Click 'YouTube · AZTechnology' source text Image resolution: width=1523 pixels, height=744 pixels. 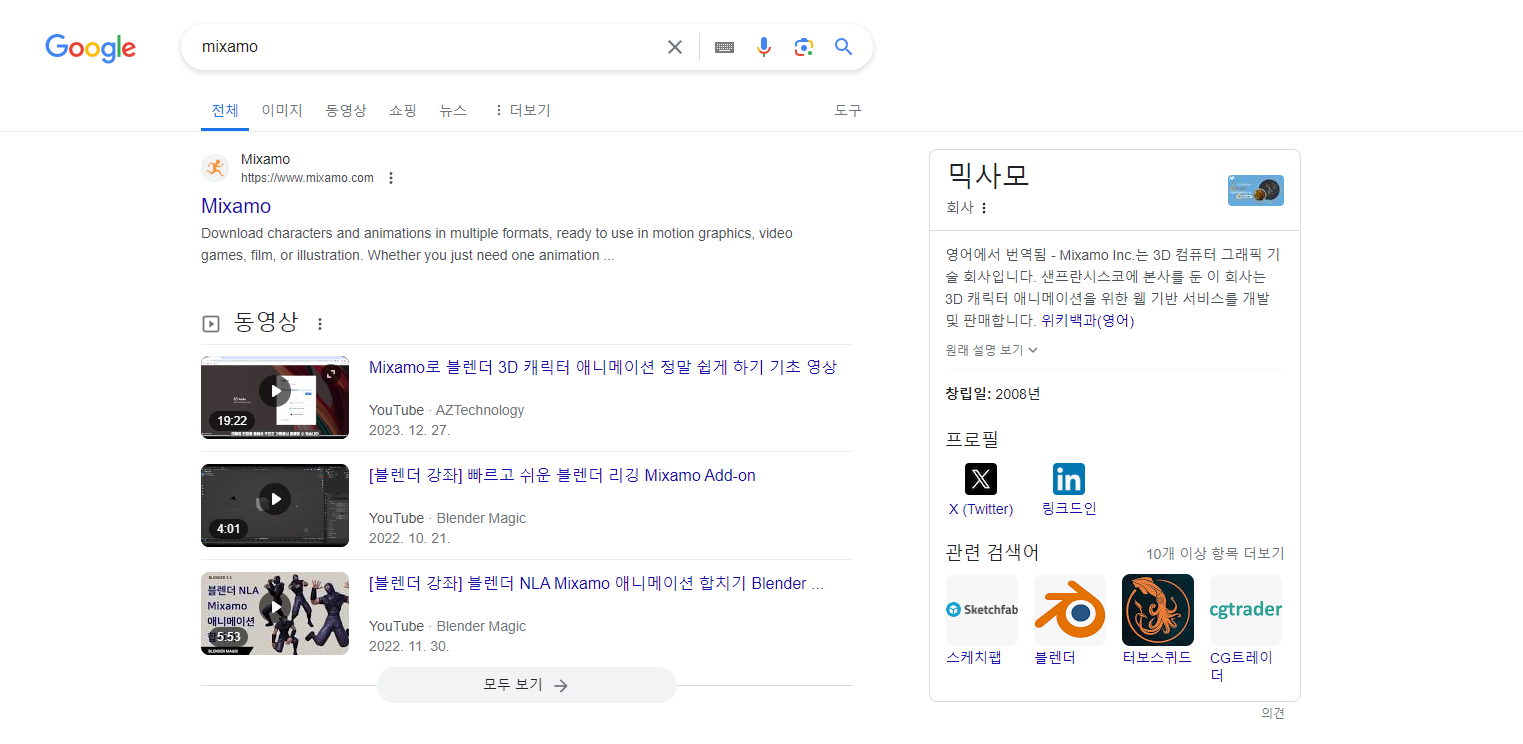pyautogui.click(x=446, y=410)
